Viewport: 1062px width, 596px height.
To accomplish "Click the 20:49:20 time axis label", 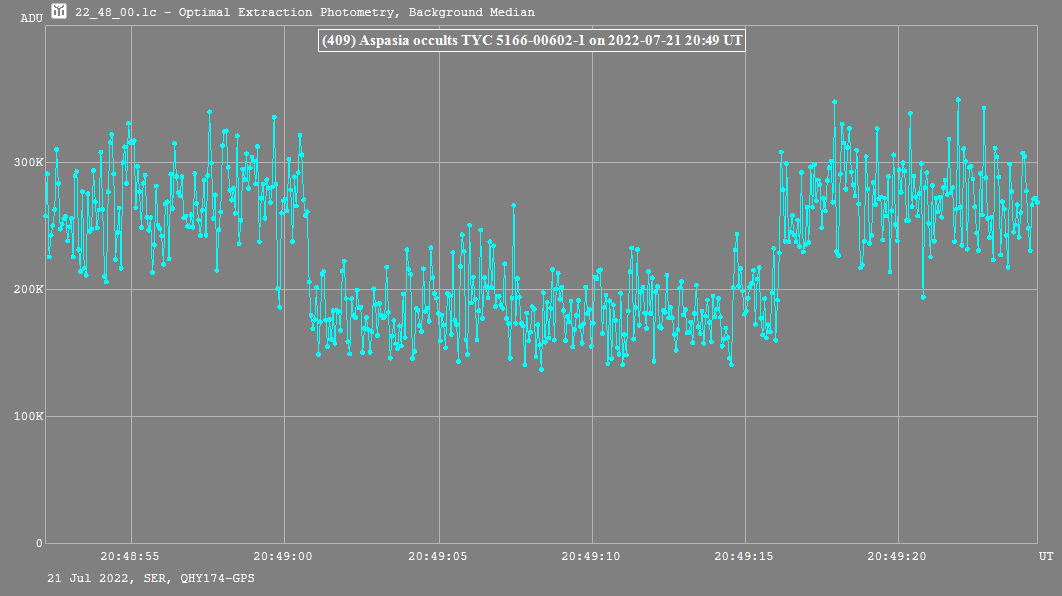I will tap(897, 556).
